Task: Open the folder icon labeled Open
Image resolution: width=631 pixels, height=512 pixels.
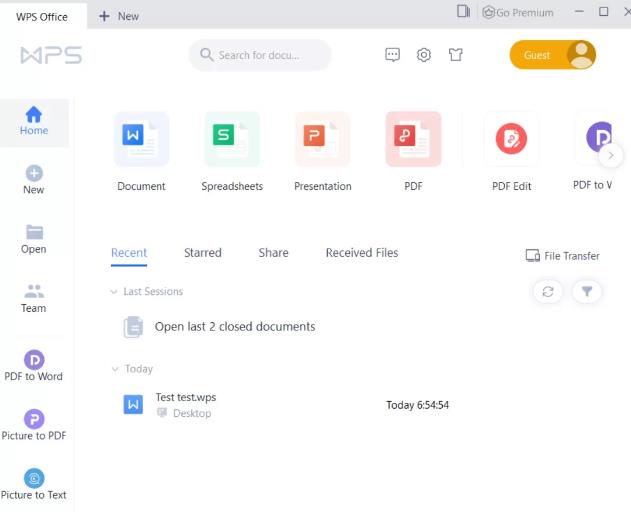Action: click(x=34, y=232)
